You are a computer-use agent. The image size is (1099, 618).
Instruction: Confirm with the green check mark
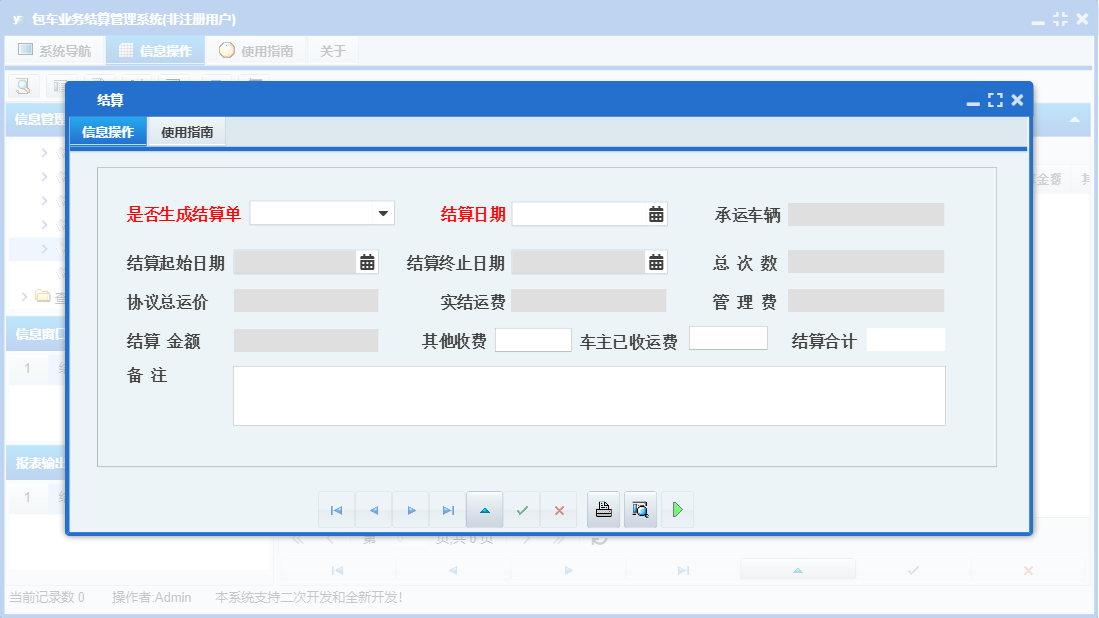[x=522, y=509]
